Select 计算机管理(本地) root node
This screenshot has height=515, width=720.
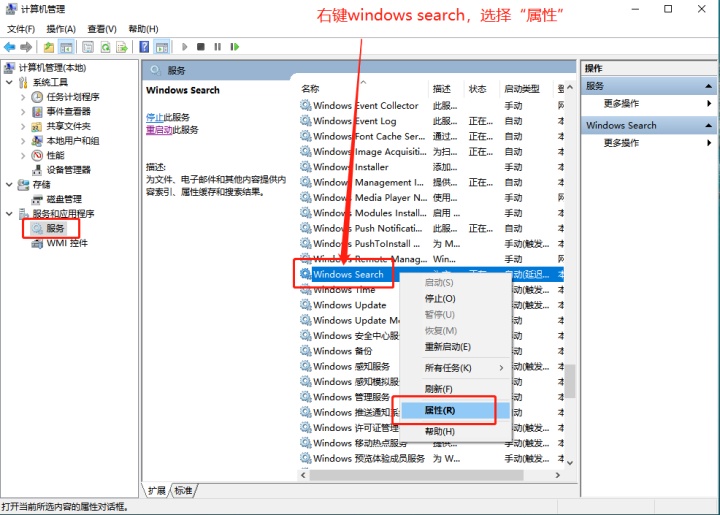pyautogui.click(x=52, y=68)
